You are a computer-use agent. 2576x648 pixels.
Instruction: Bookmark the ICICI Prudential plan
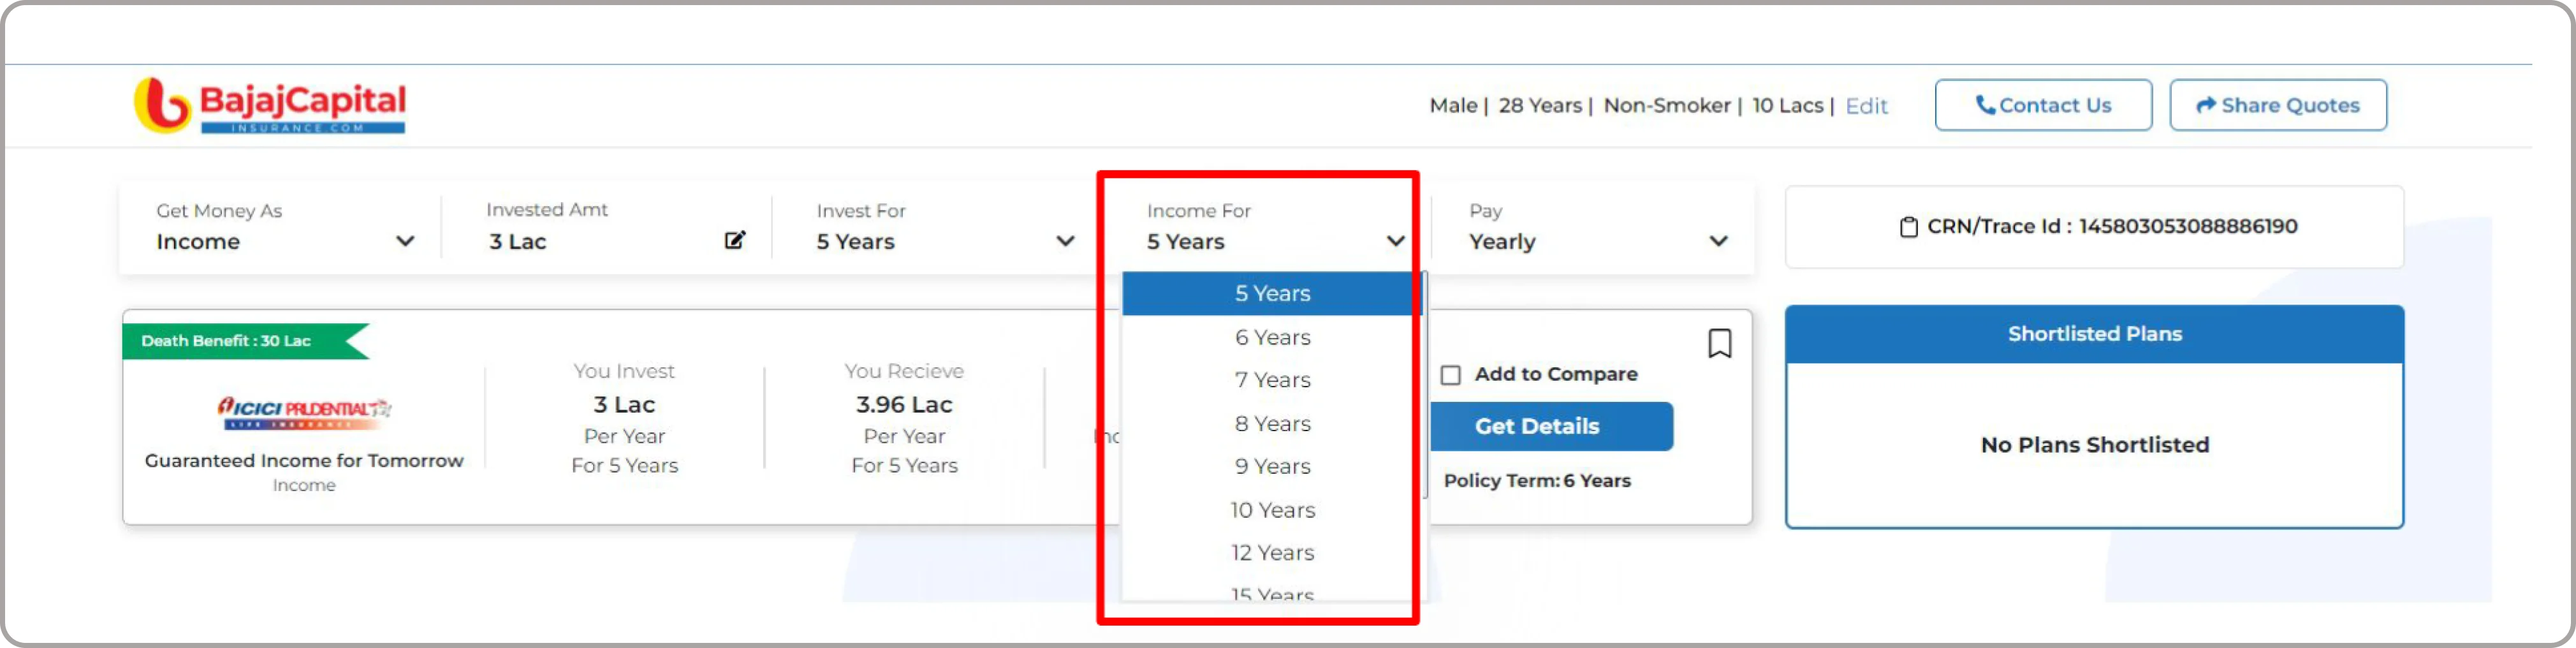(x=1719, y=343)
